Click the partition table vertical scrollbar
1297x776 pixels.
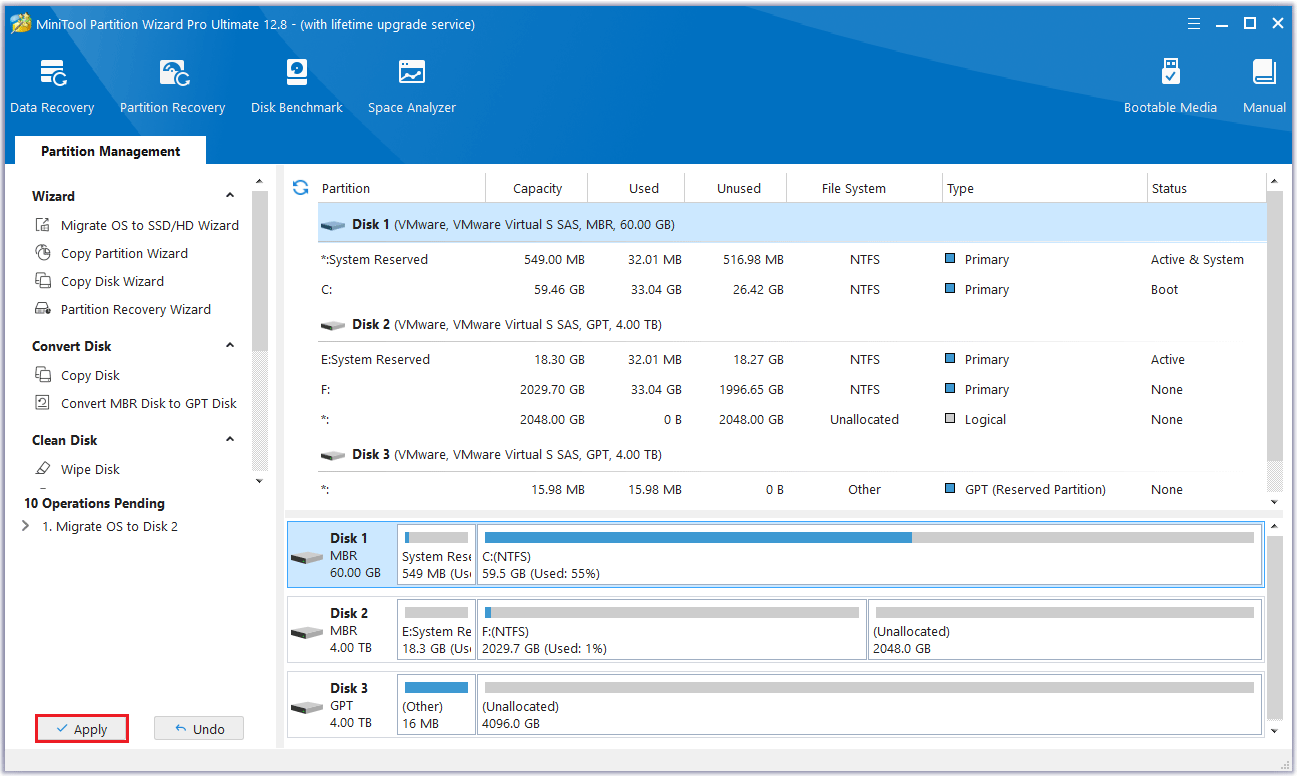[x=1274, y=325]
